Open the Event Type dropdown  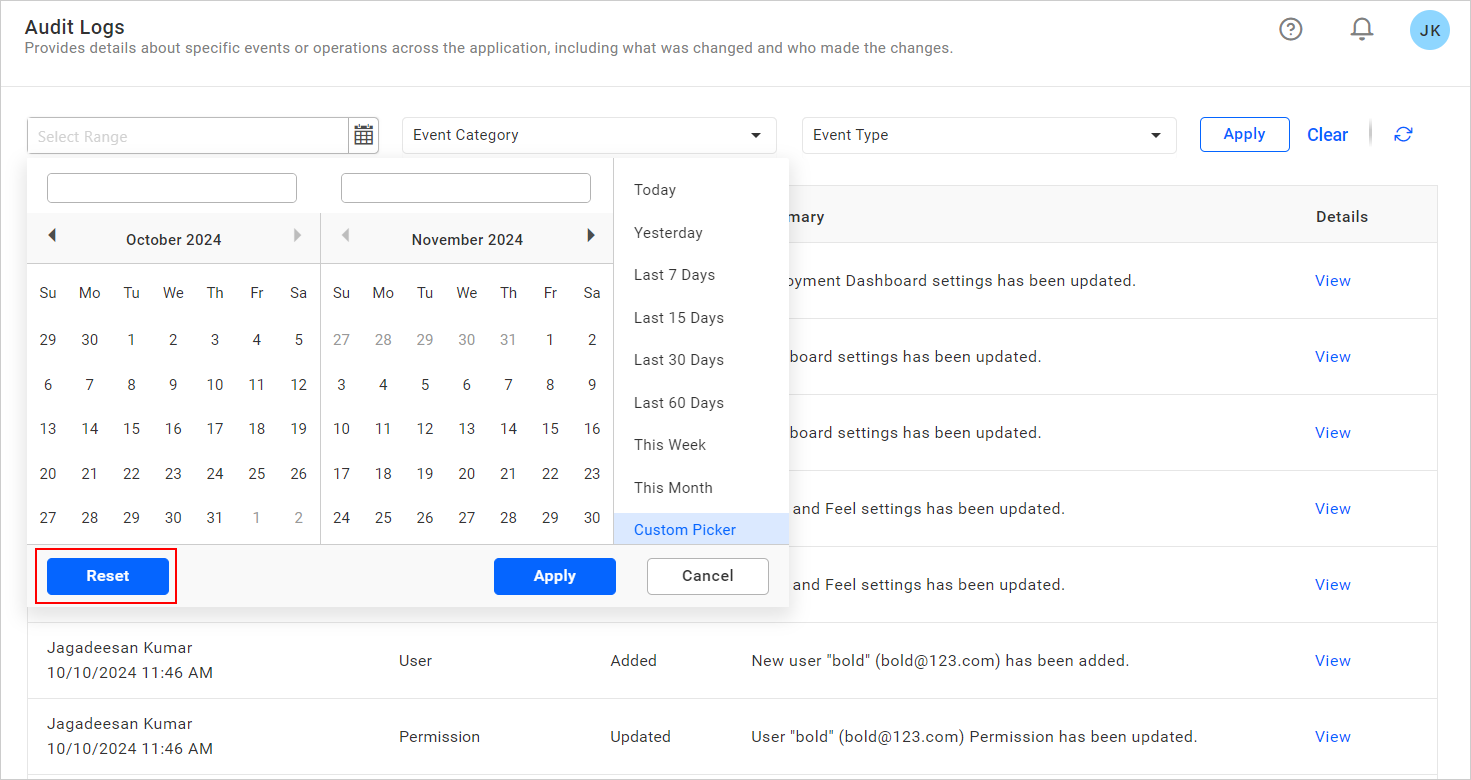point(988,134)
